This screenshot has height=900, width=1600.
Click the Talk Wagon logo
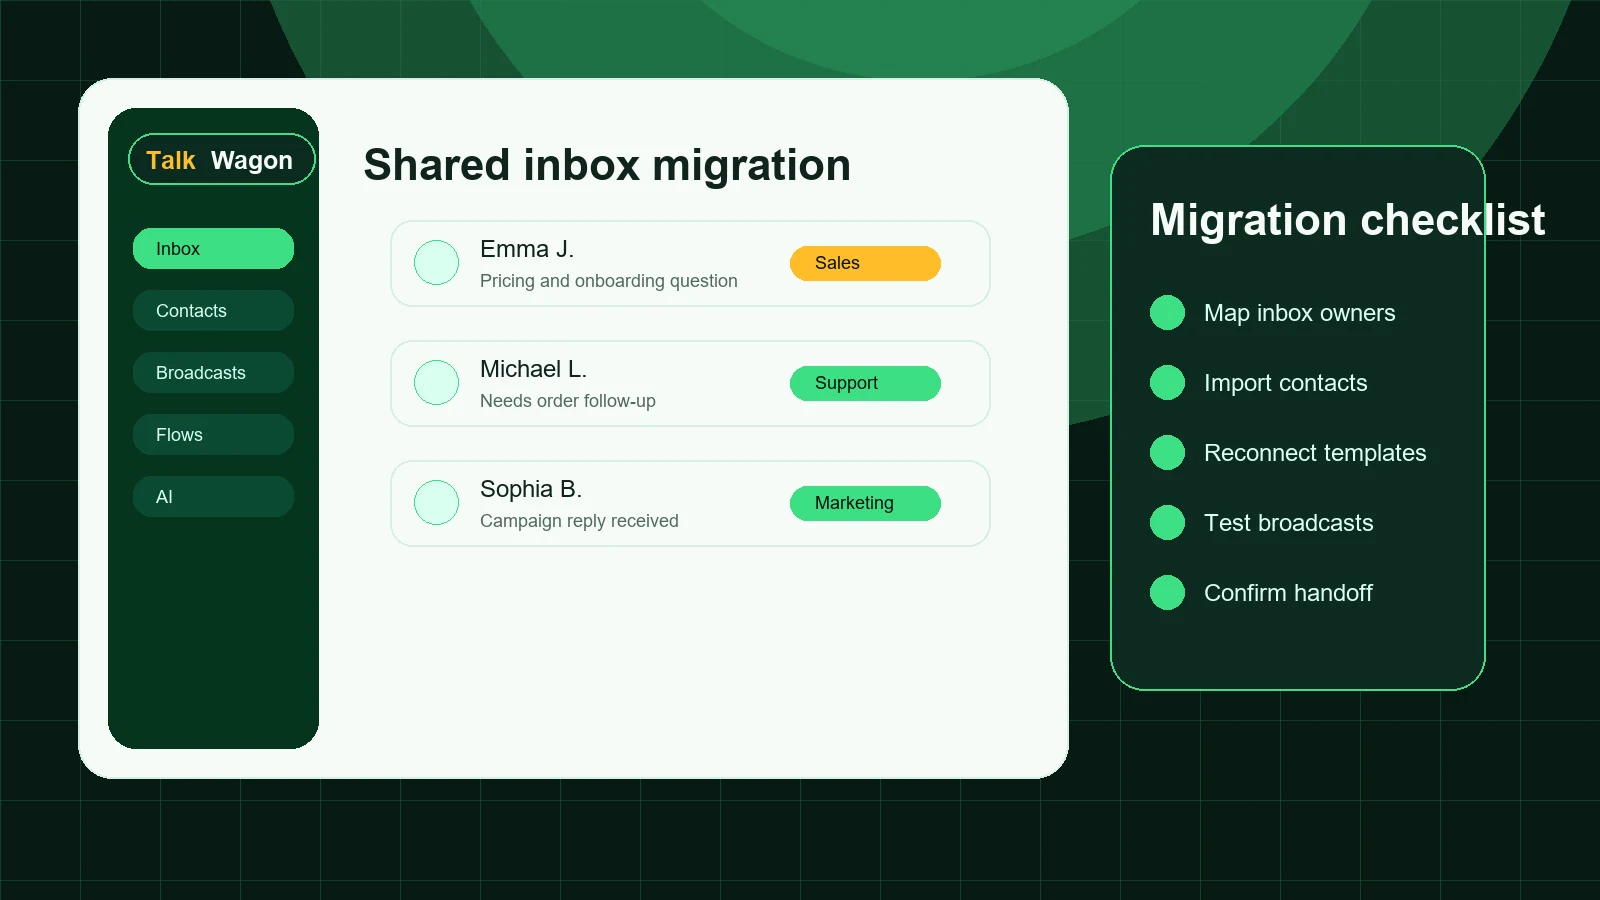pyautogui.click(x=221, y=159)
